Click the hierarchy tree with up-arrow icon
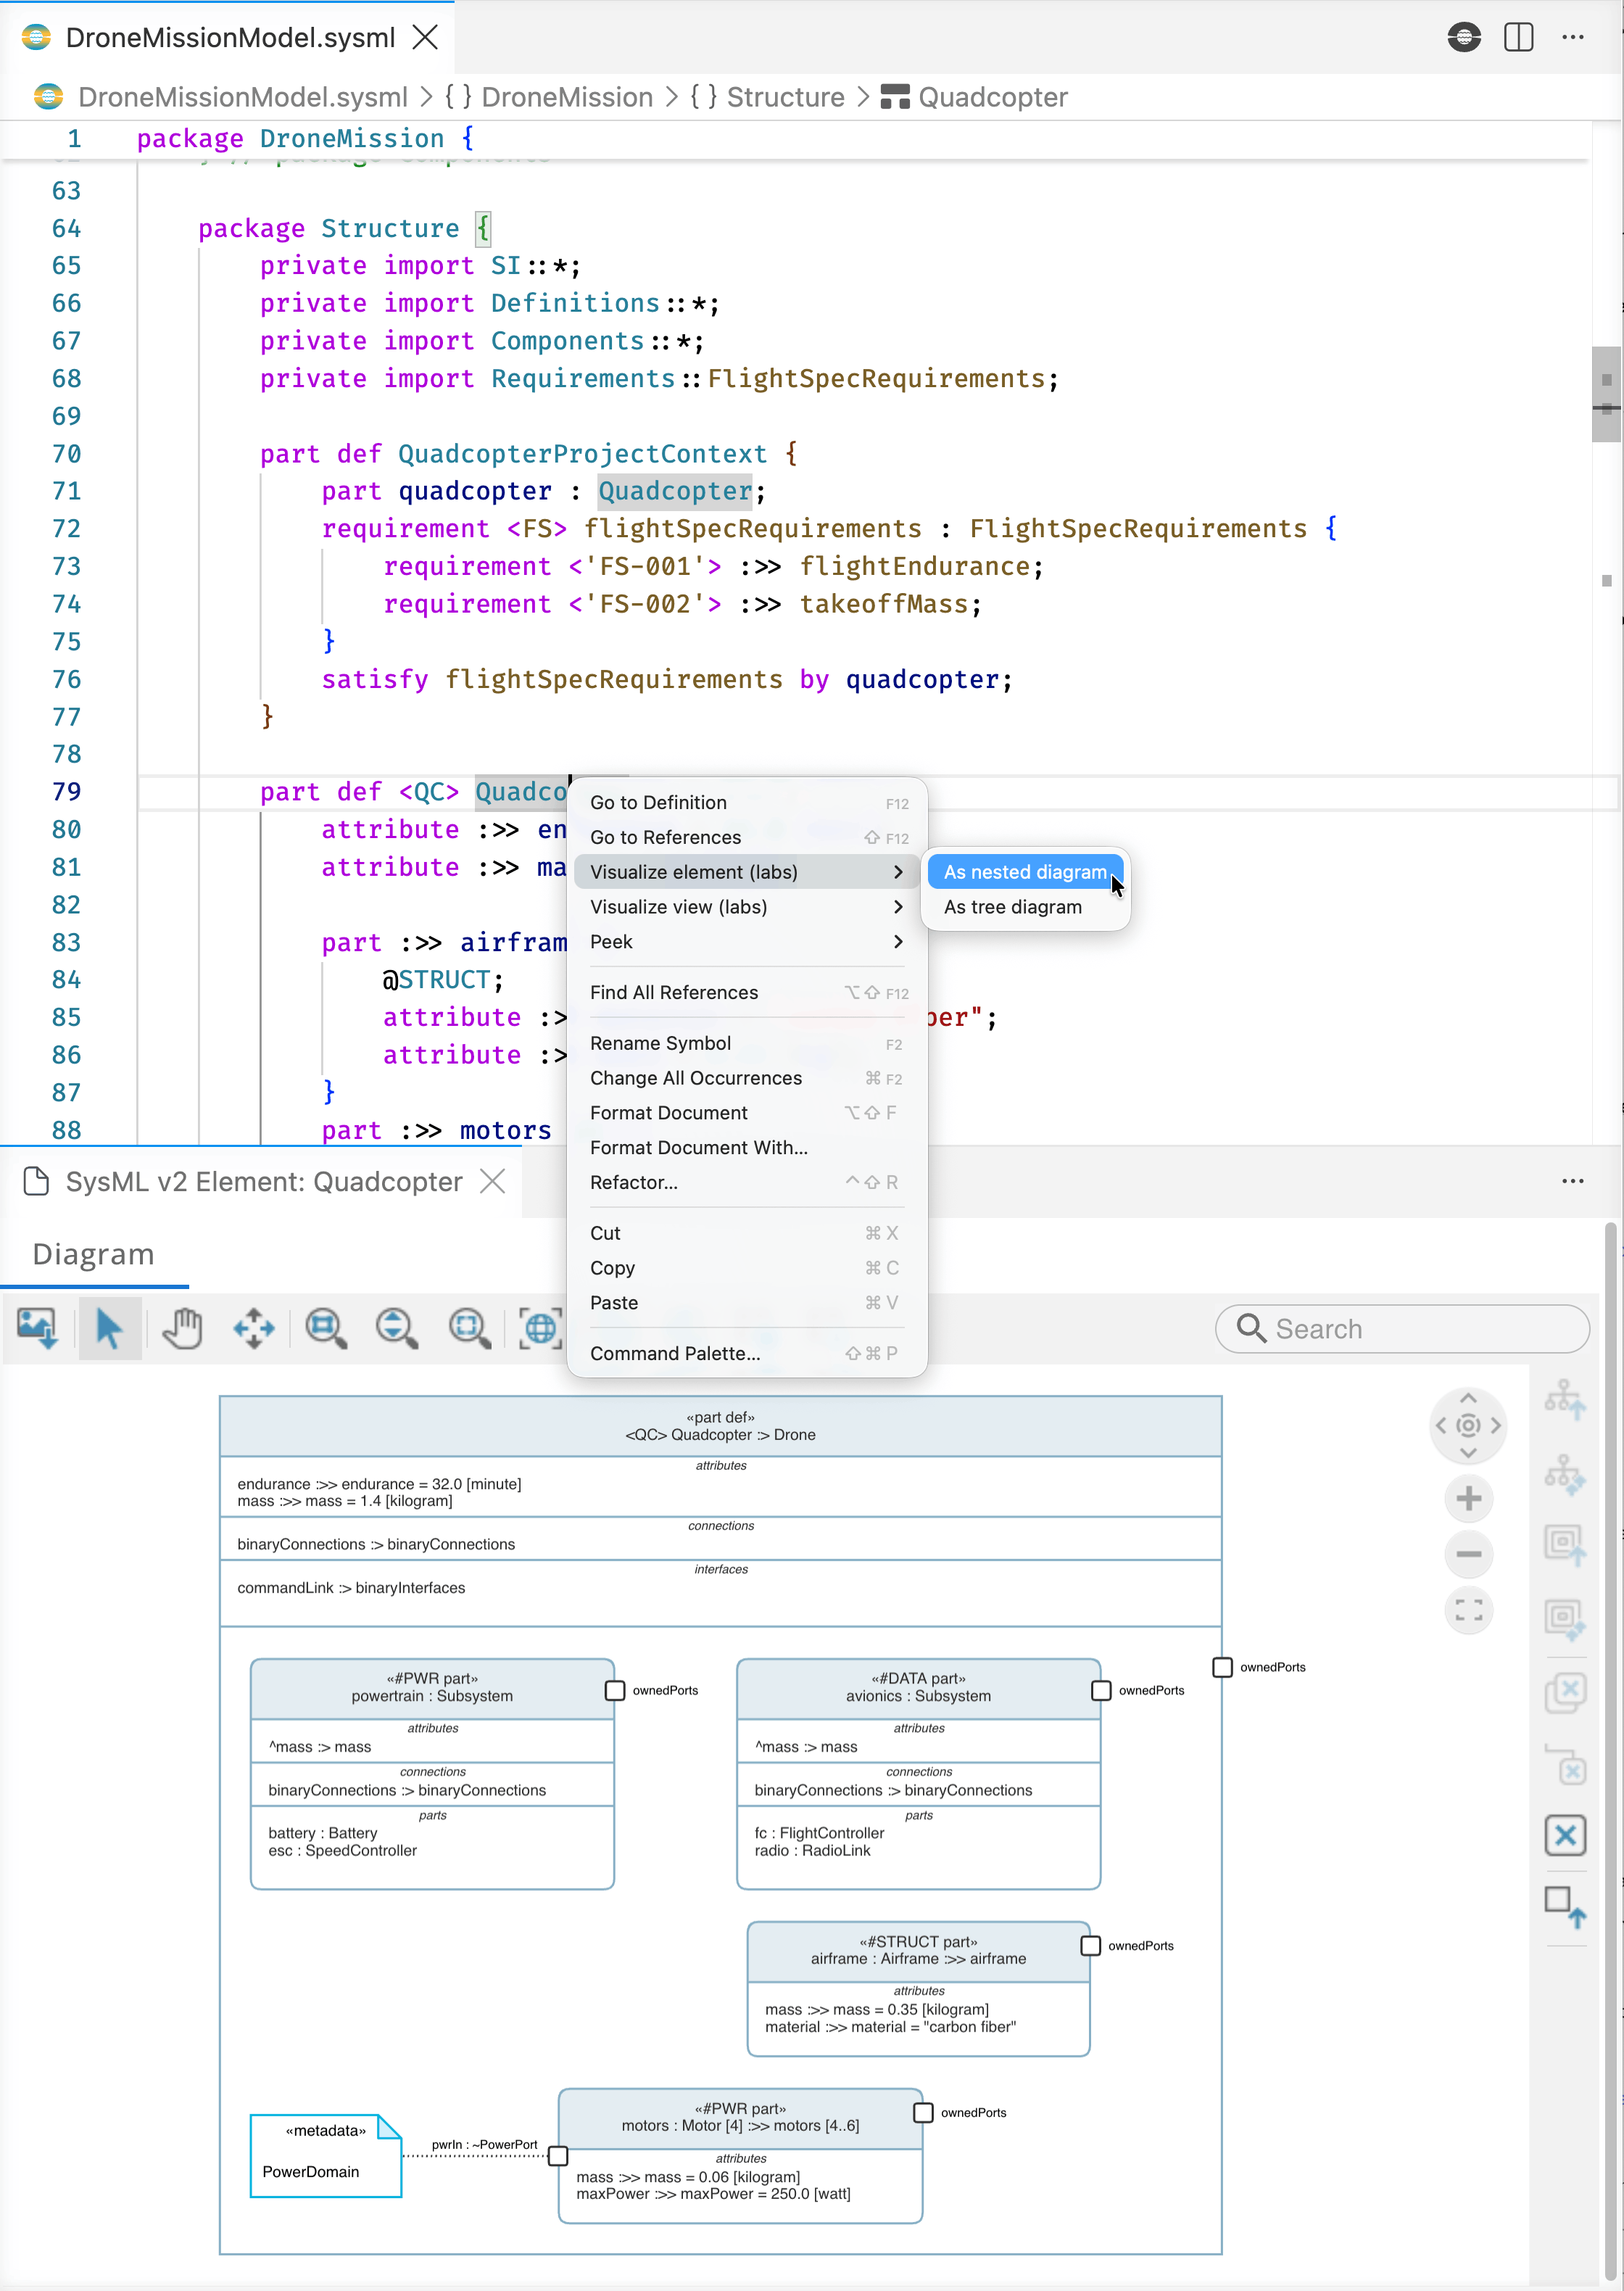Image resolution: width=1624 pixels, height=2291 pixels. pos(1565,1400)
